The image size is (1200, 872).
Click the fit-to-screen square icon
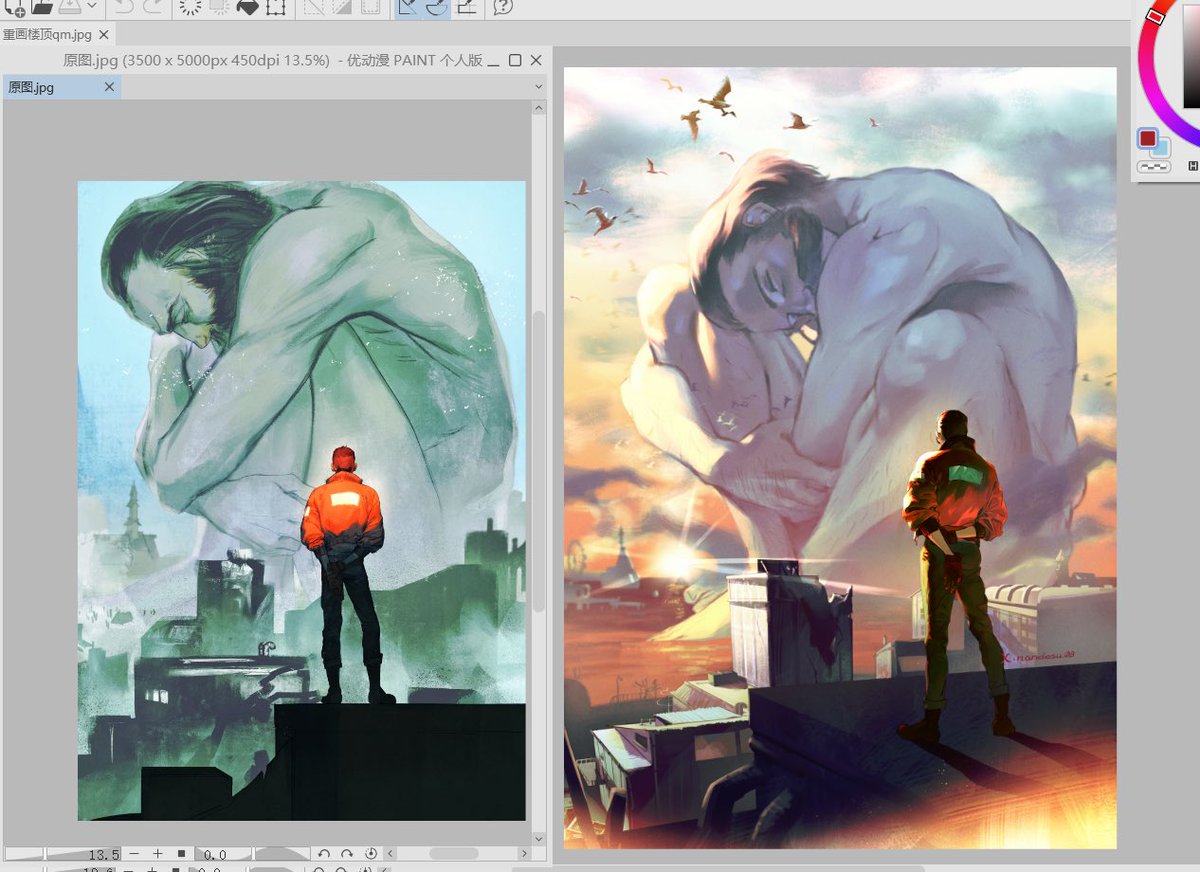(181, 854)
